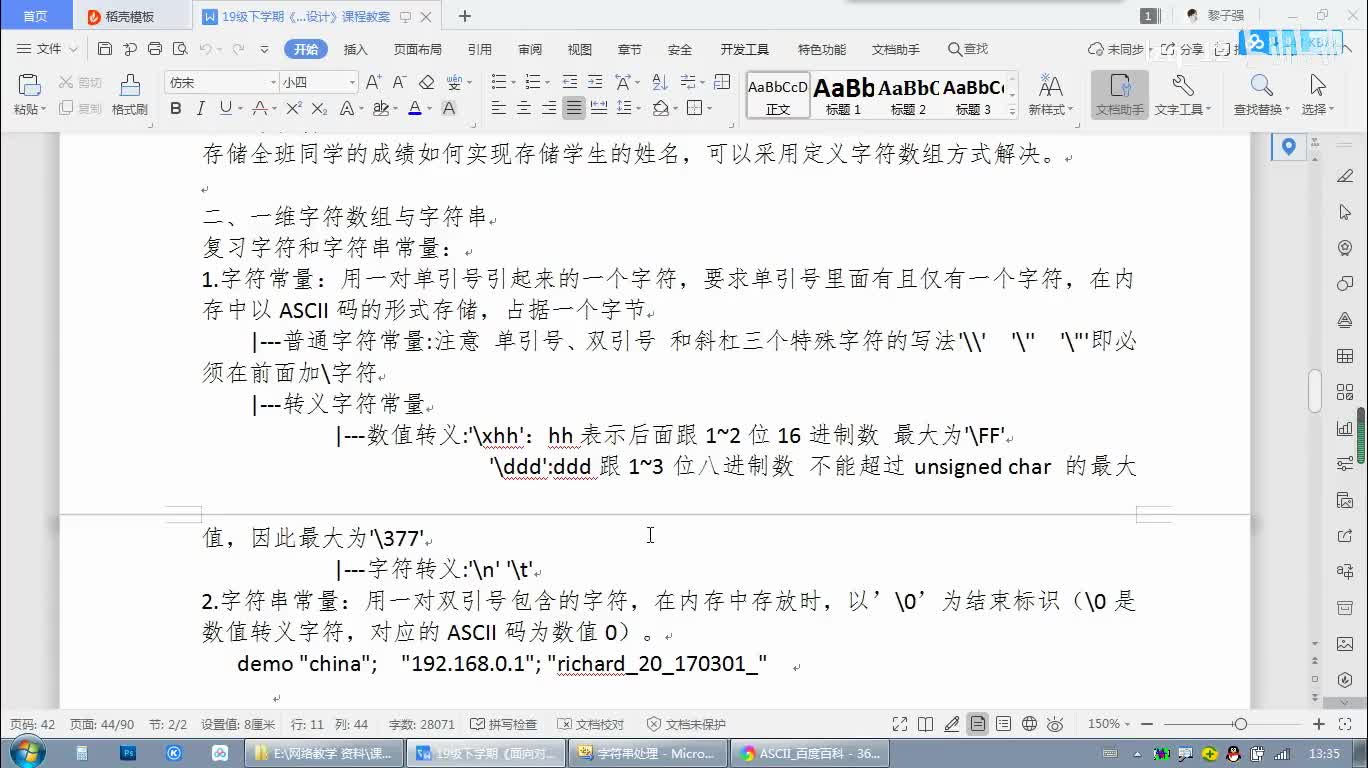
Task: Apply the 标题 1 heading style
Action: [x=843, y=96]
